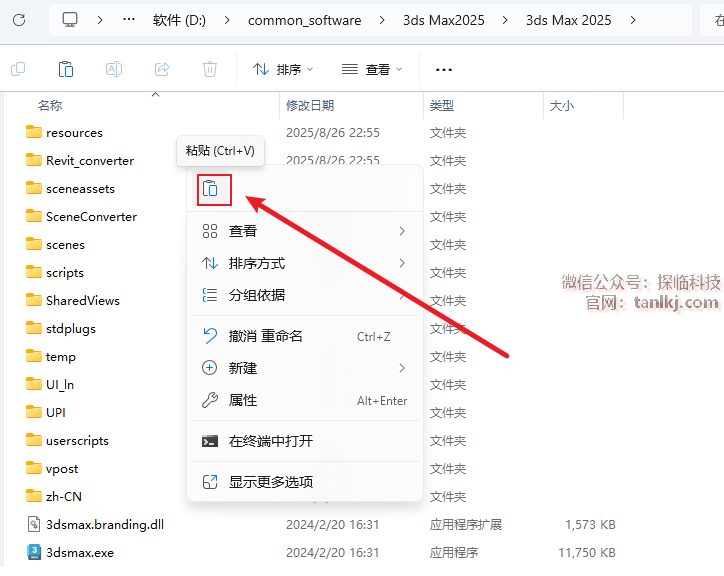This screenshot has width=724, height=576.
Task: Expand chevron after 软件 (D:) breadcrumb
Action: [227, 20]
